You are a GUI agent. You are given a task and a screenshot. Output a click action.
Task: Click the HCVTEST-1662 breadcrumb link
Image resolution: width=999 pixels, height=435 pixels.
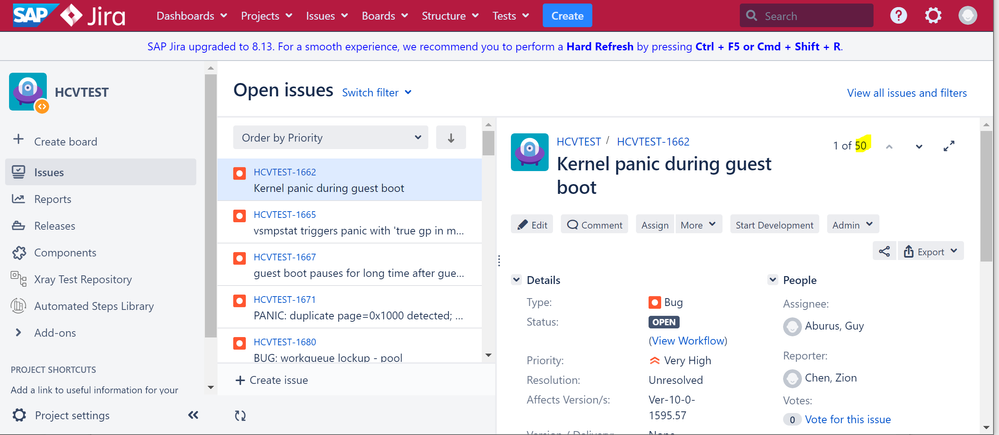click(653, 141)
